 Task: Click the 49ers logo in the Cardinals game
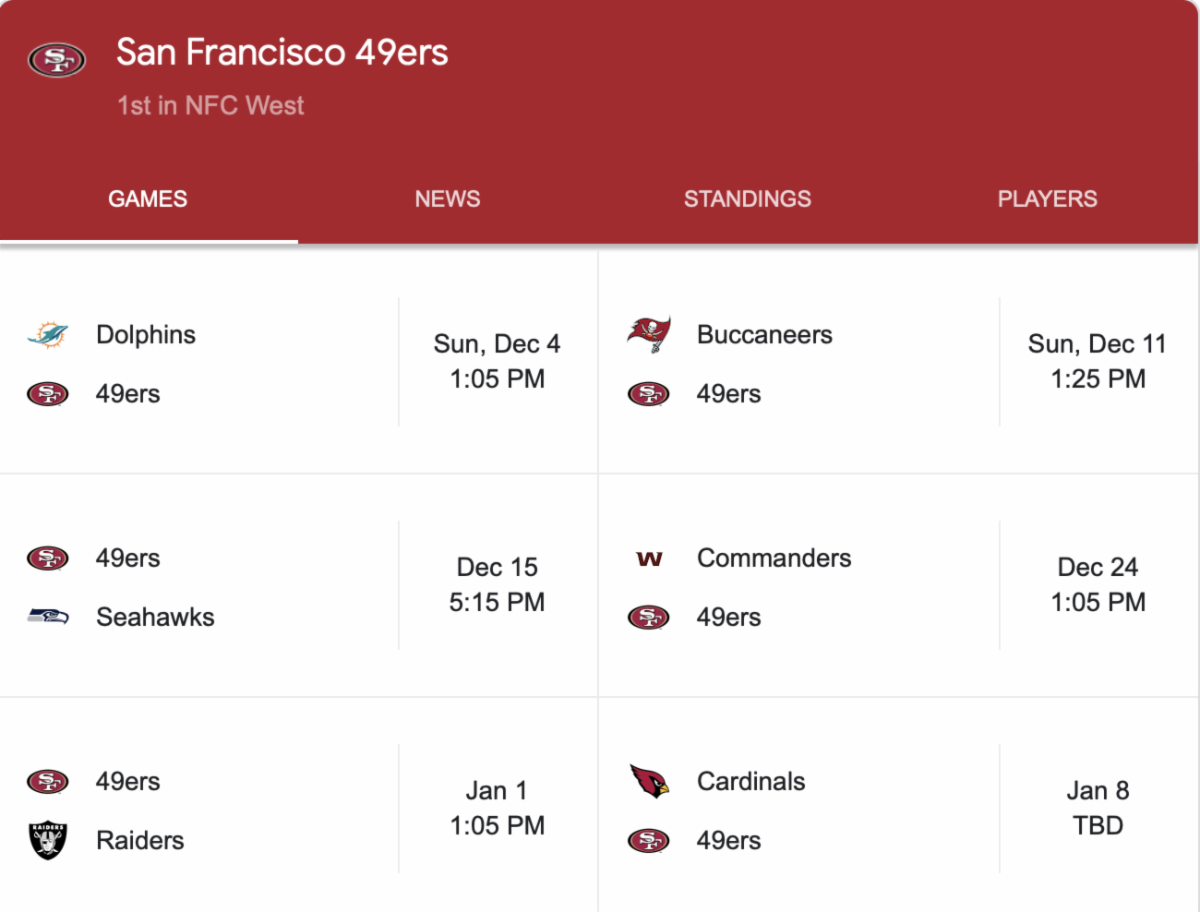[x=649, y=840]
